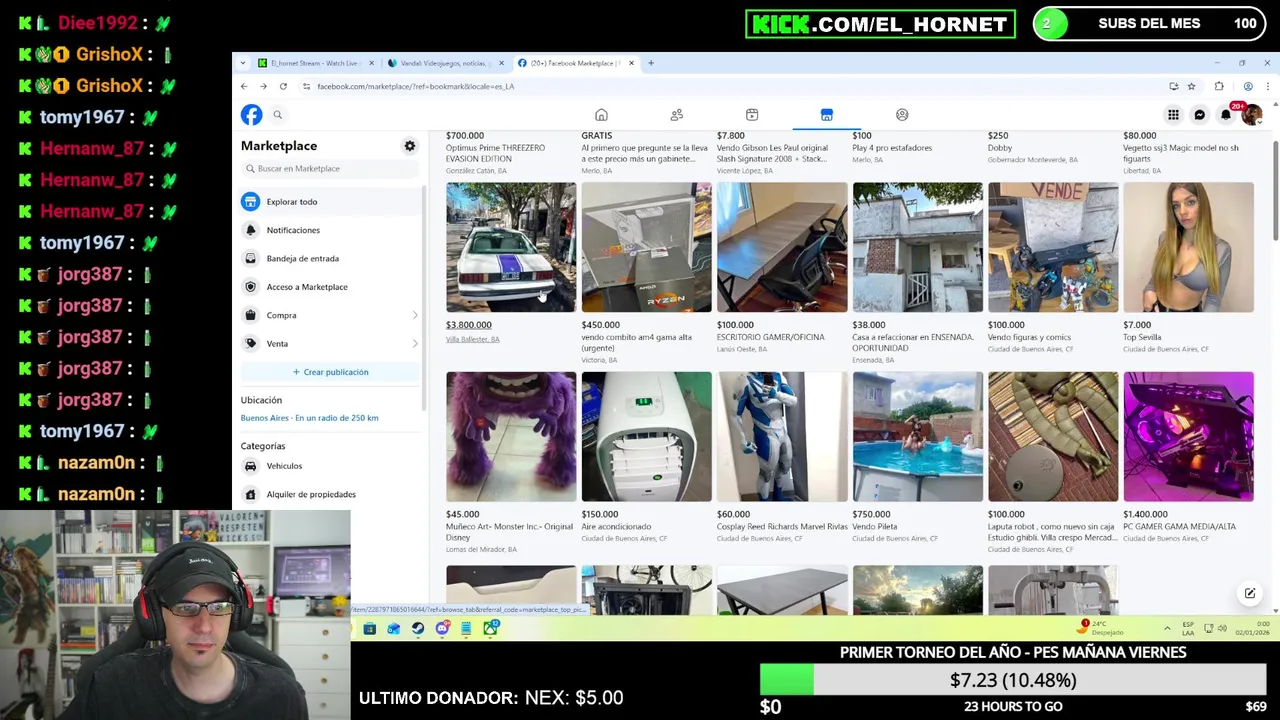
Task: Open the Messenger icon
Action: (1200, 115)
